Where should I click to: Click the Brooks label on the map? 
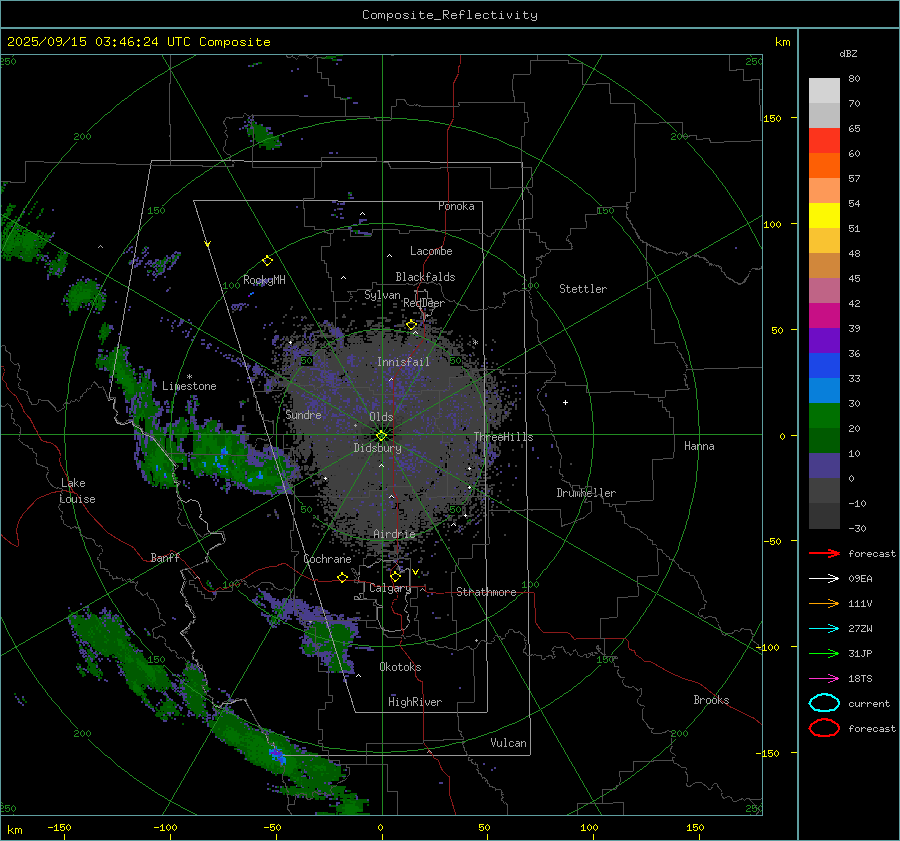pos(711,700)
